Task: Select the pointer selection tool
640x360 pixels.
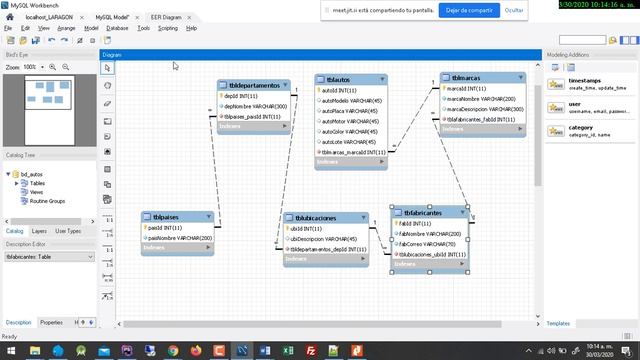Action: pyautogui.click(x=107, y=68)
